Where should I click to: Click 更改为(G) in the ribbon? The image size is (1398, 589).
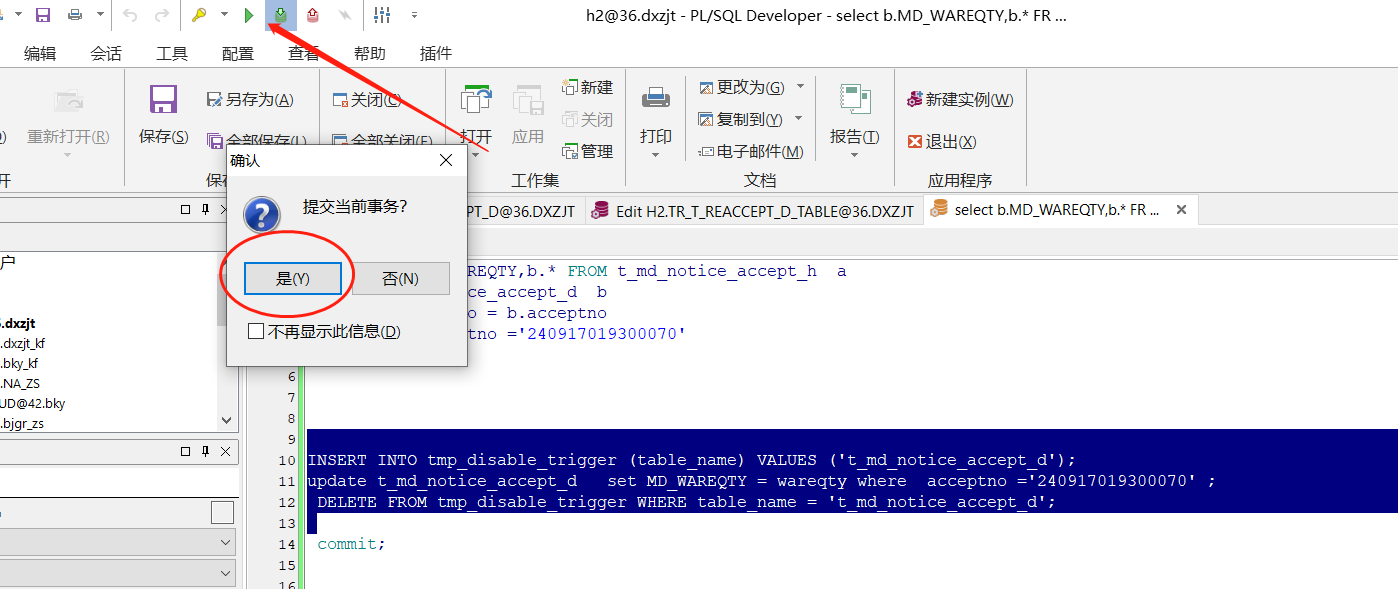pos(741,87)
